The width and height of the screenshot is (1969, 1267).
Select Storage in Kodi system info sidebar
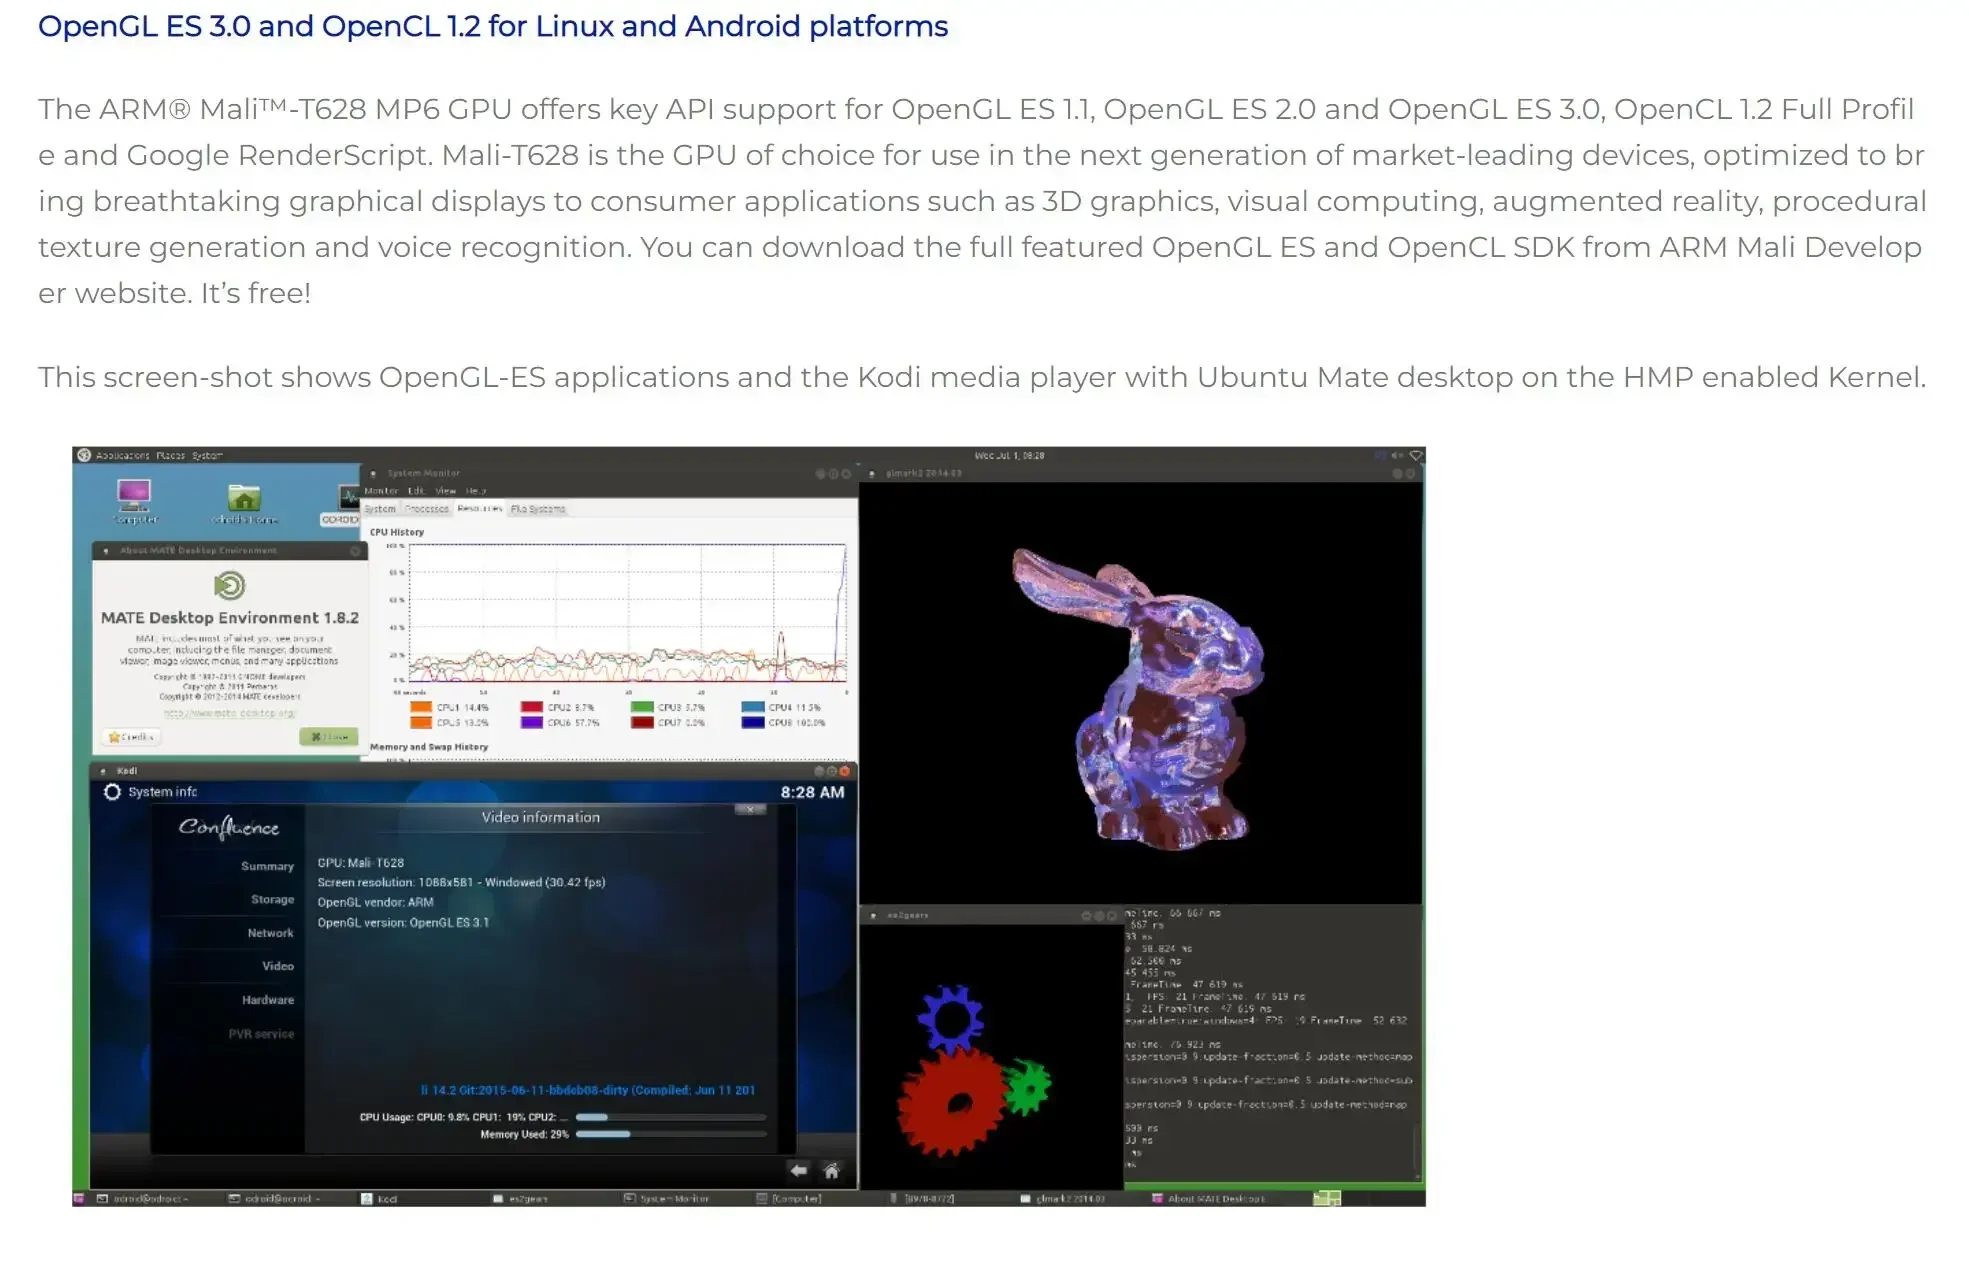(x=272, y=899)
